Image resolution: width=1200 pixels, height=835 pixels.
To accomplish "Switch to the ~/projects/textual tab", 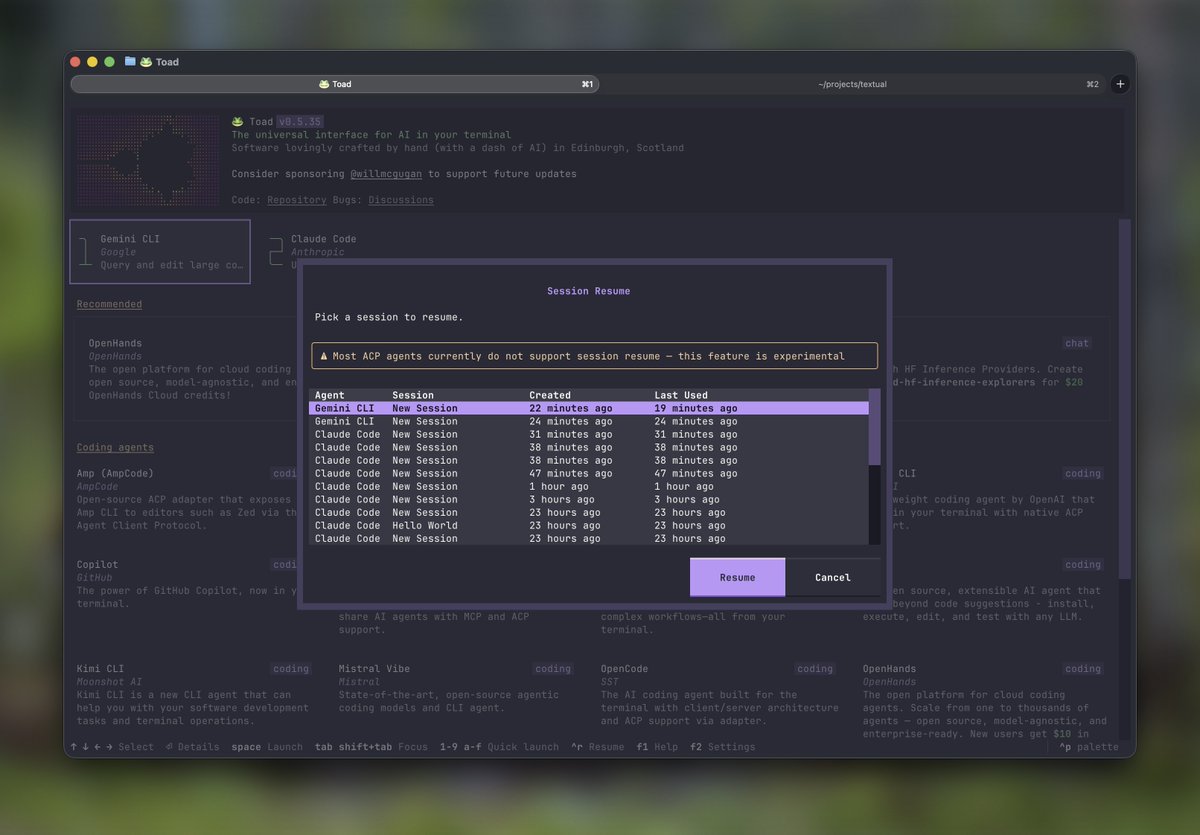I will coord(853,84).
